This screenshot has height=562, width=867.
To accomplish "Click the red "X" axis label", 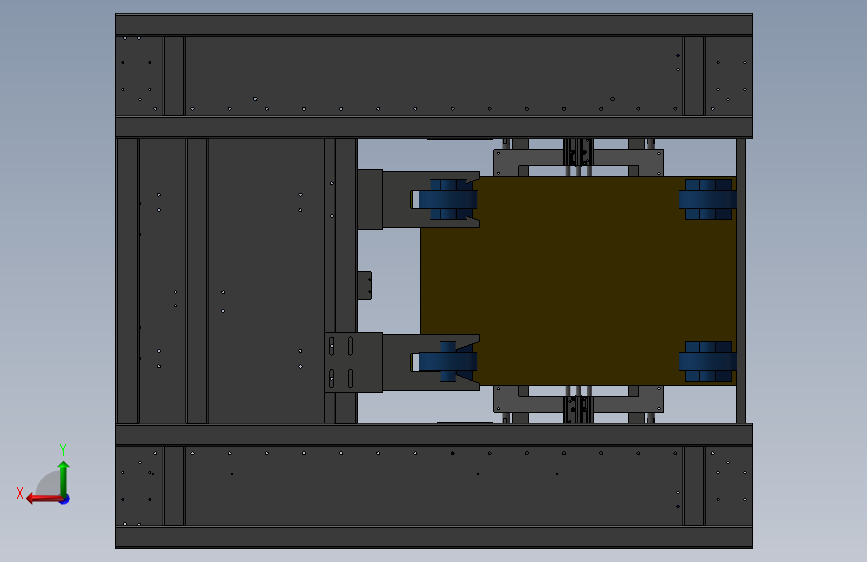I will coord(20,493).
